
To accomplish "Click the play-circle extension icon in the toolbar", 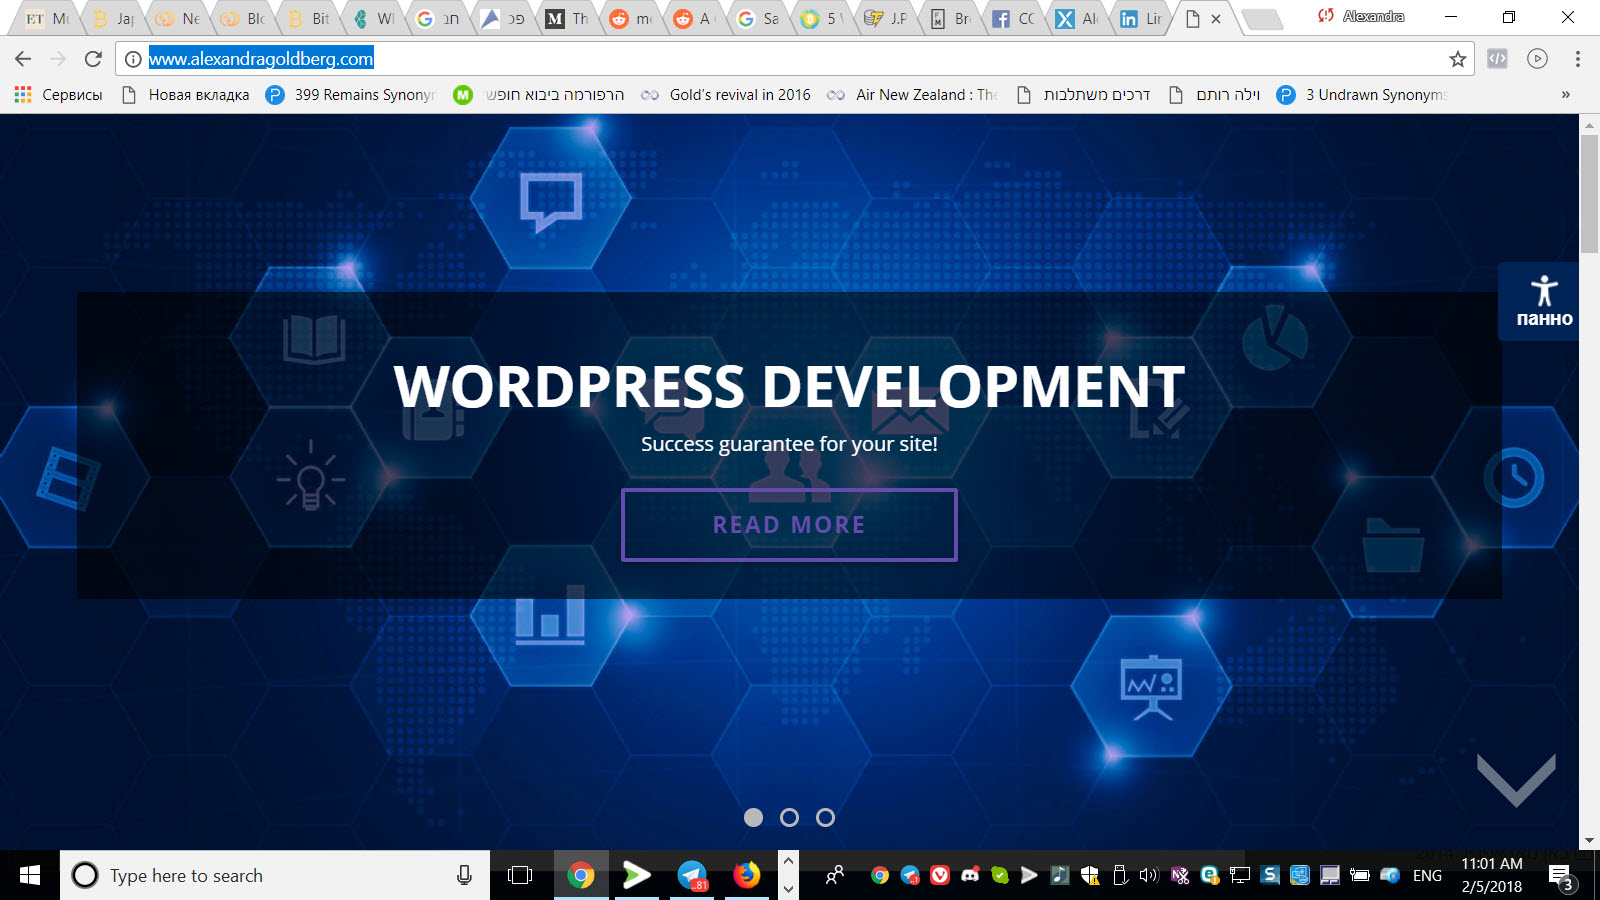I will click(1538, 59).
